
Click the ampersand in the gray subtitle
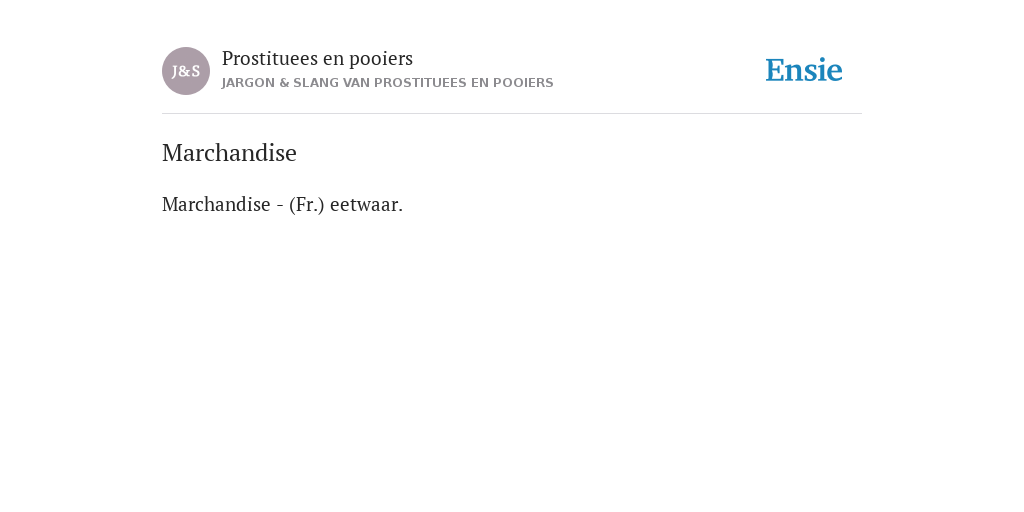(283, 83)
